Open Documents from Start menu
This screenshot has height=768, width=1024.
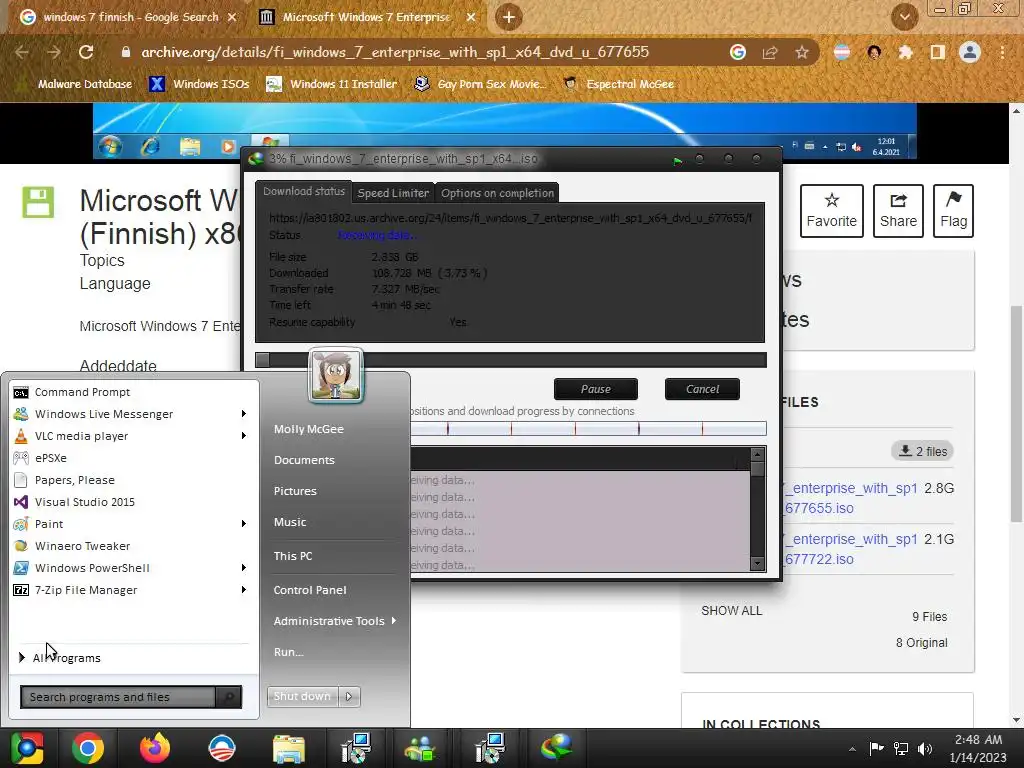304,460
